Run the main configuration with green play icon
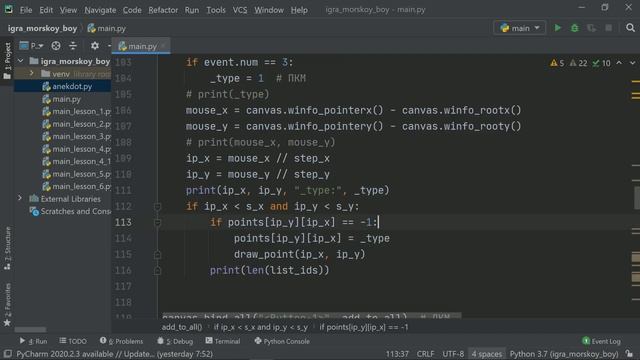 pyautogui.click(x=558, y=28)
